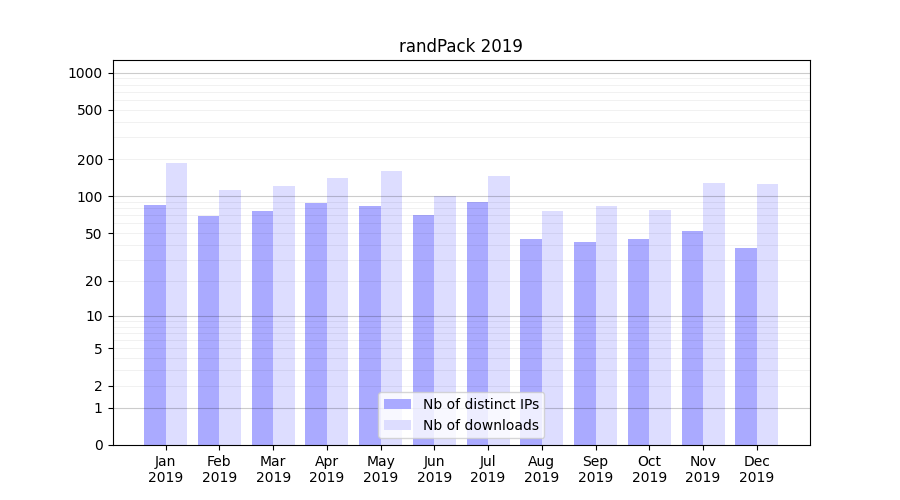Click the Nb of distinct IPs legend swatch
This screenshot has width=900, height=500.
coord(397,404)
